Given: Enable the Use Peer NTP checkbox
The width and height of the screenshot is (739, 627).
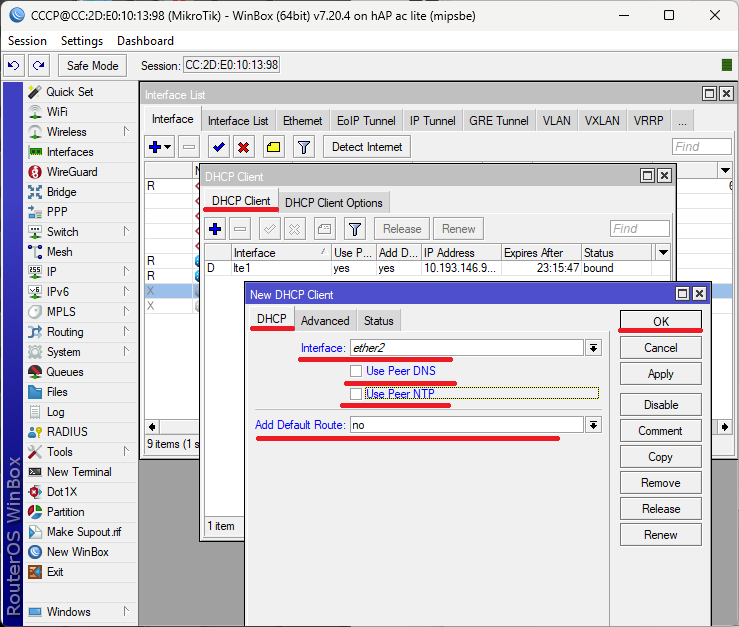Looking at the screenshot, I should [356, 394].
